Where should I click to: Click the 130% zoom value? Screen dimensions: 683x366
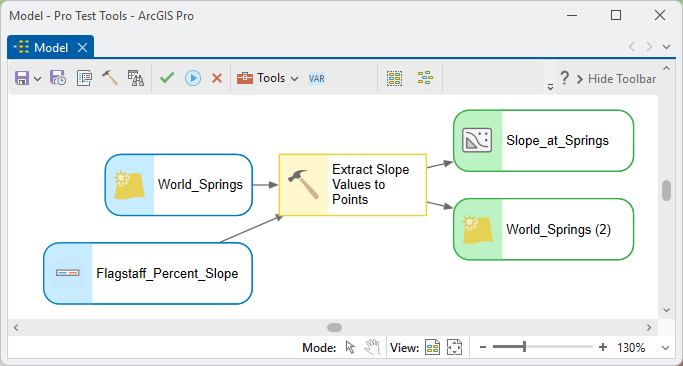click(x=631, y=348)
